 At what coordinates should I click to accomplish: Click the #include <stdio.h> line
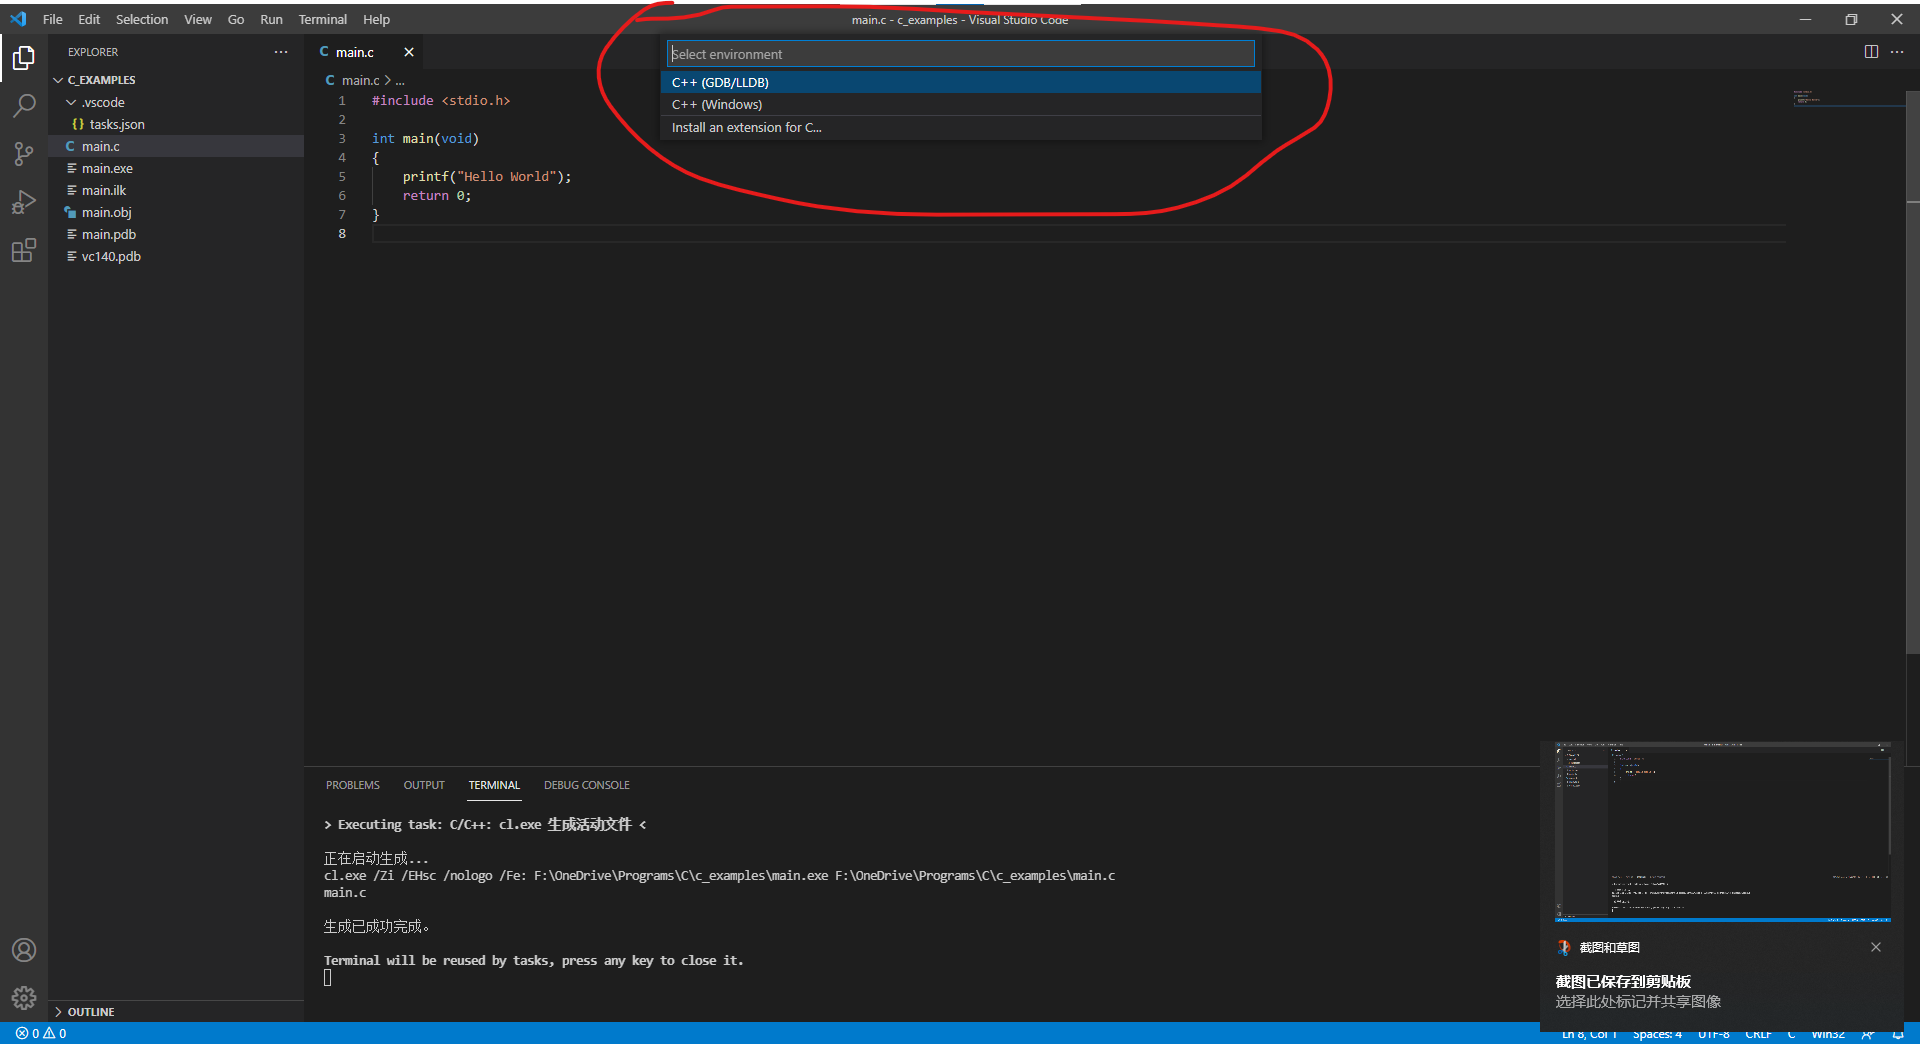pos(441,100)
